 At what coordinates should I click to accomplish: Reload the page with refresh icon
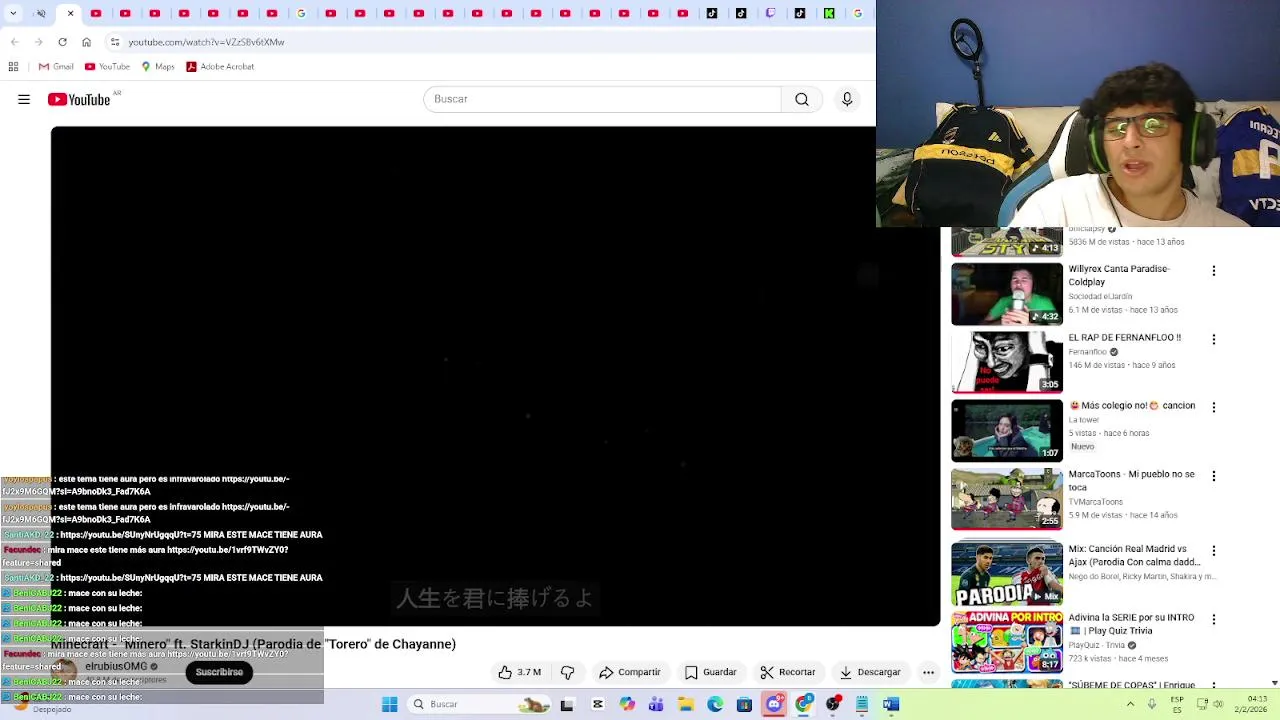62,42
